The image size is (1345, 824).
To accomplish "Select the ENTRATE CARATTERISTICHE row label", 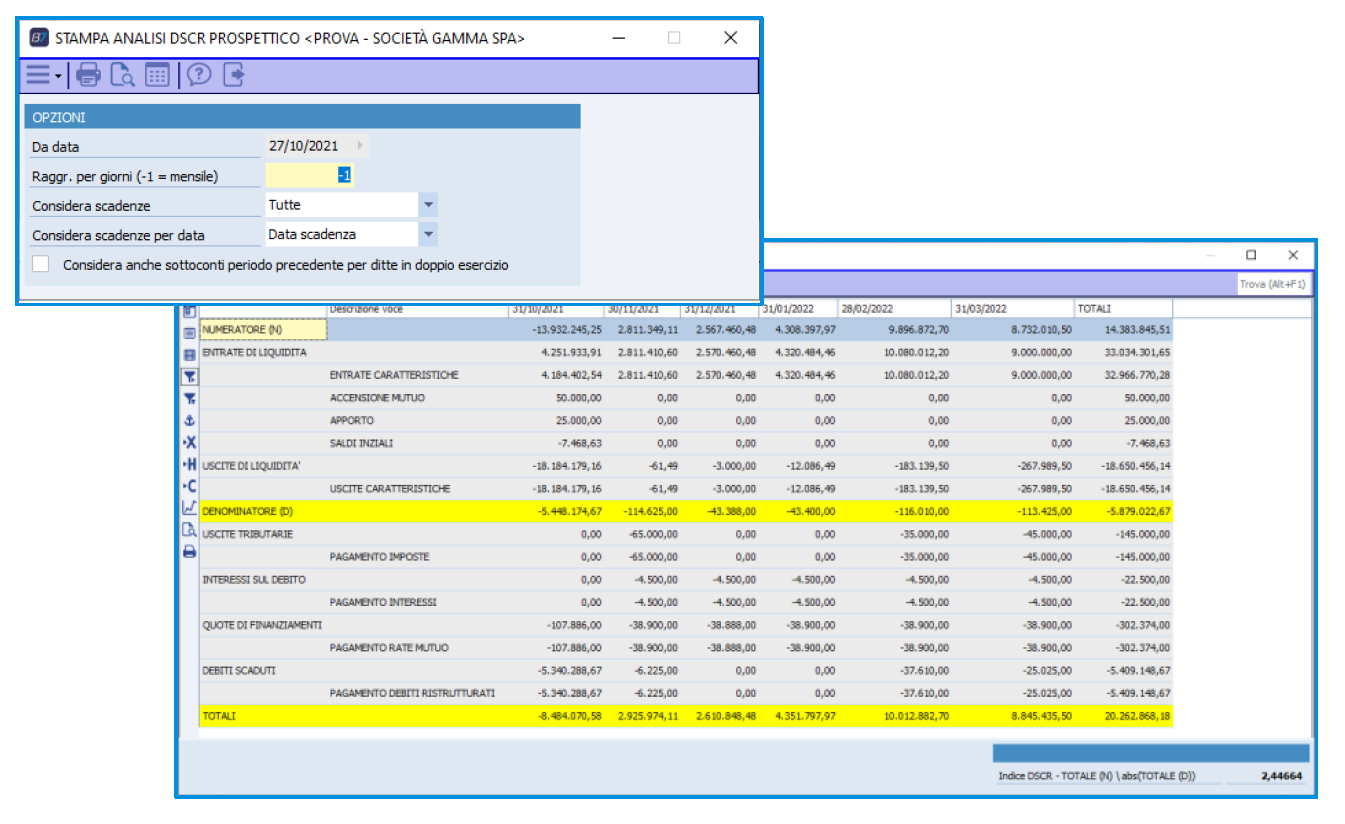I will click(x=394, y=375).
